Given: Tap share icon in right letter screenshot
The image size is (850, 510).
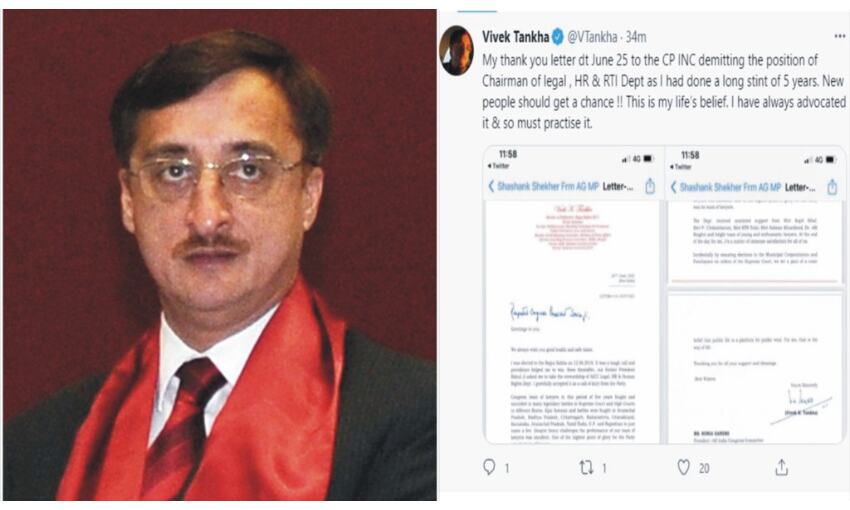Looking at the screenshot, I should point(832,188).
